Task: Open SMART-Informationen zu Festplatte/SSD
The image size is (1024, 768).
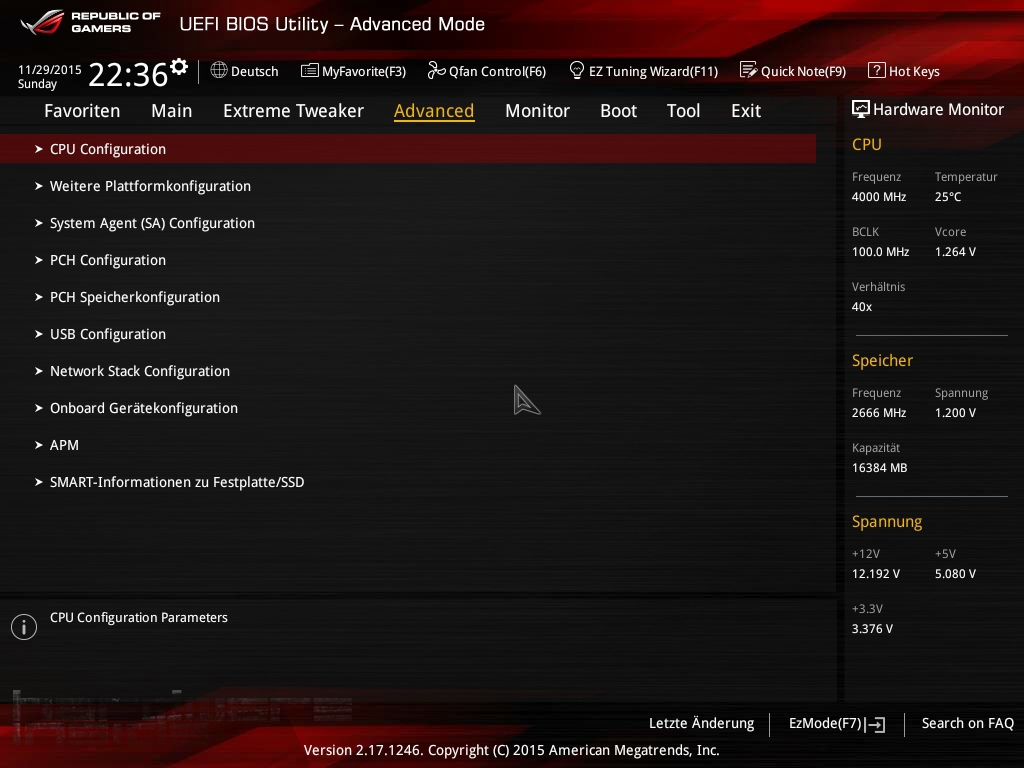Action: tap(177, 482)
